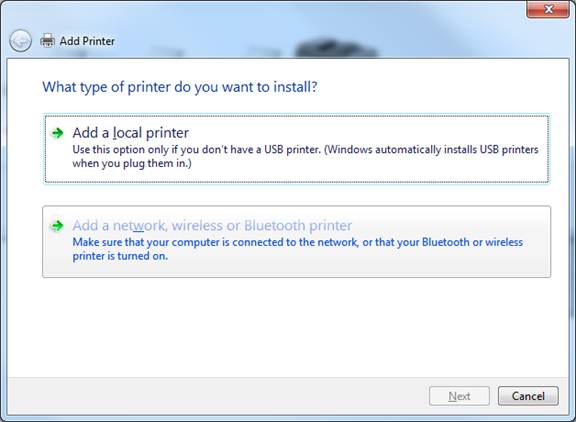Viewport: 576px width, 422px height.
Task: Click the green arrow beside local printer
Action: 57,133
